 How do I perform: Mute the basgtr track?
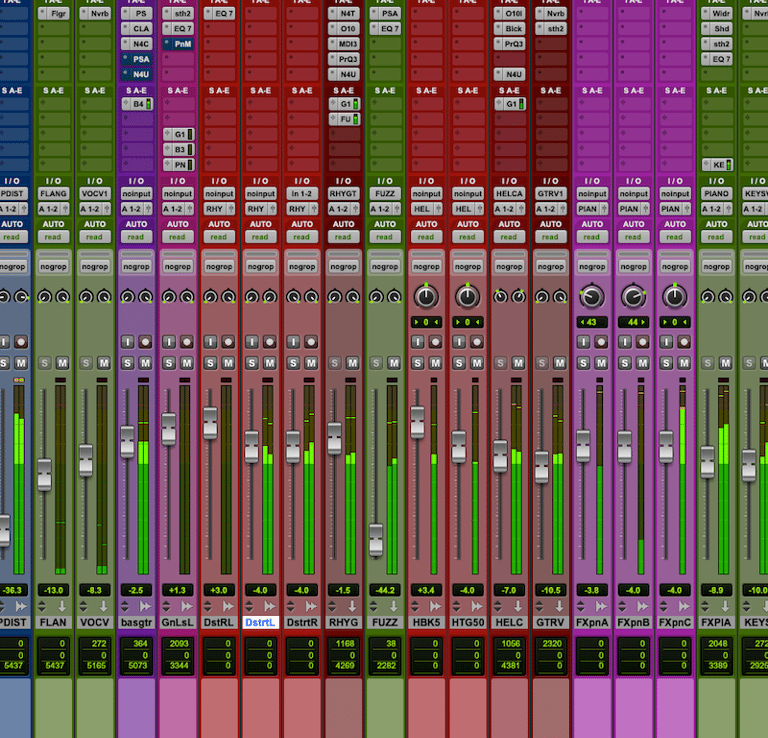[x=145, y=363]
